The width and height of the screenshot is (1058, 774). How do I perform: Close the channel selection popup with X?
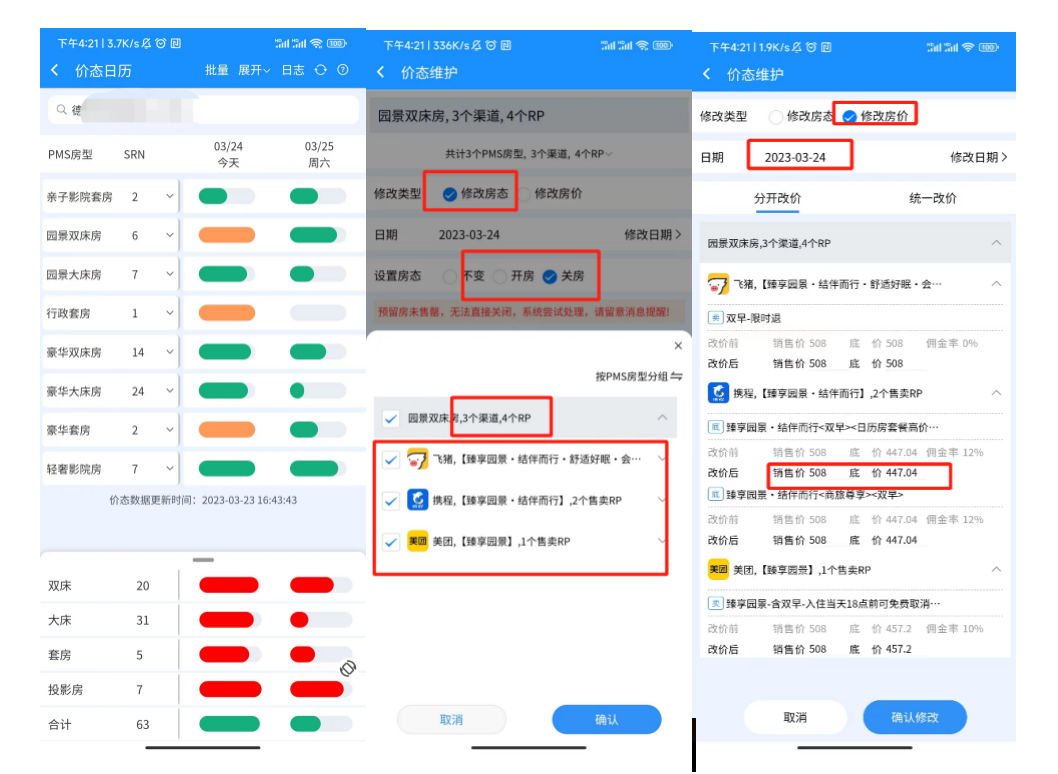677,345
